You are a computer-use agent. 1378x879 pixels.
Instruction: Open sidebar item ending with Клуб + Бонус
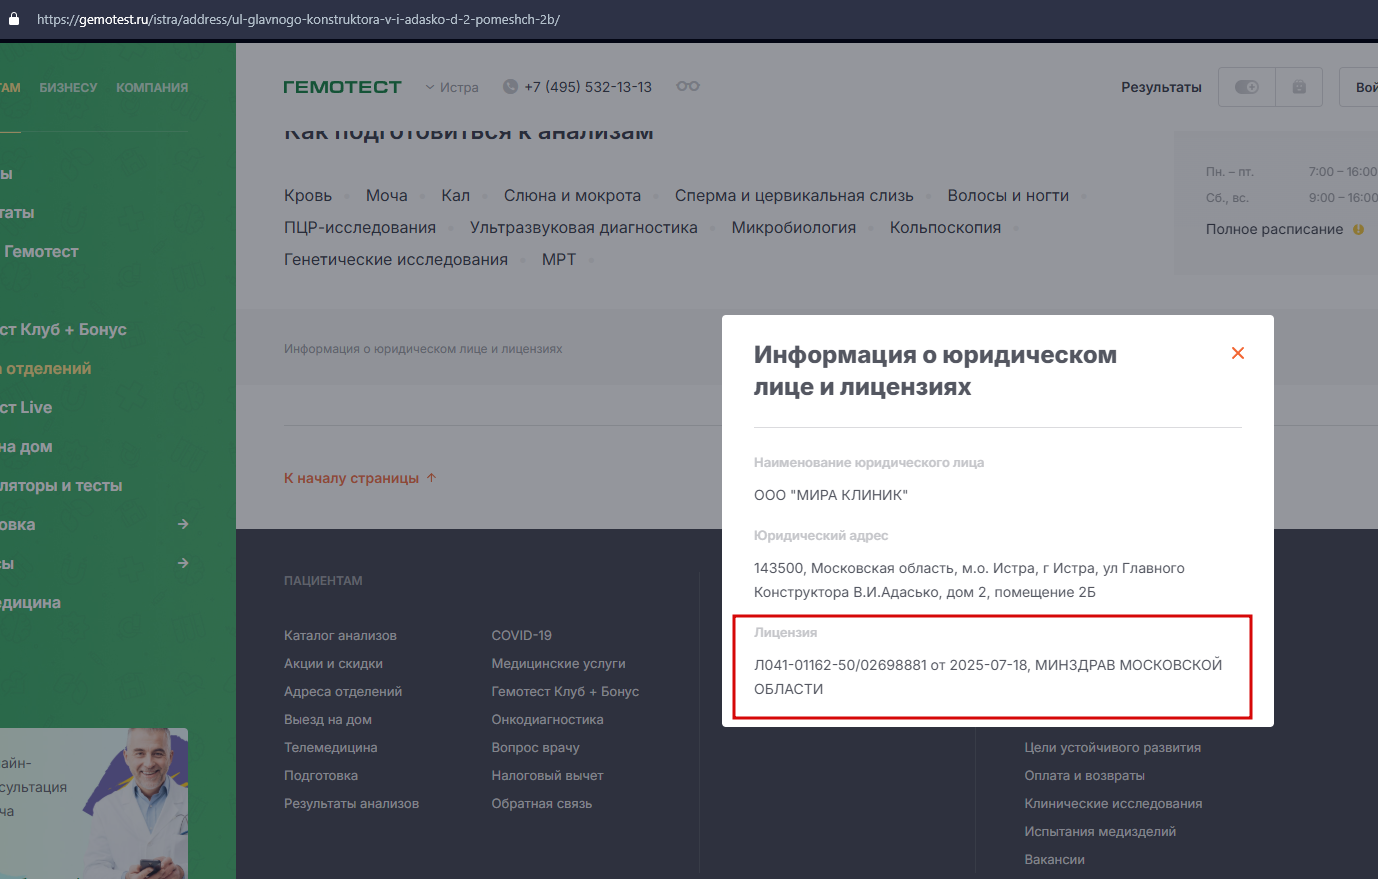click(63, 329)
